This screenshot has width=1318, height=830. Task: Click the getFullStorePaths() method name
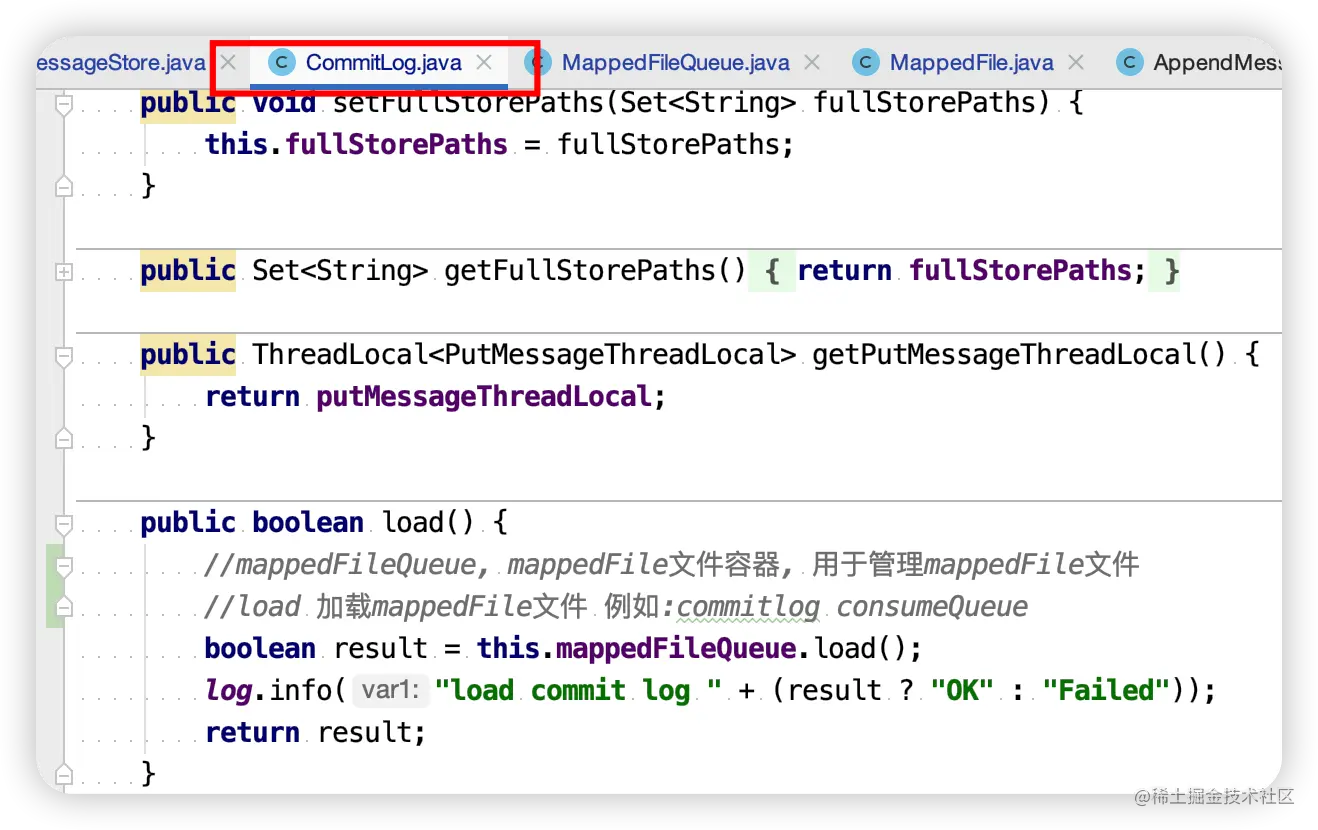(x=595, y=270)
